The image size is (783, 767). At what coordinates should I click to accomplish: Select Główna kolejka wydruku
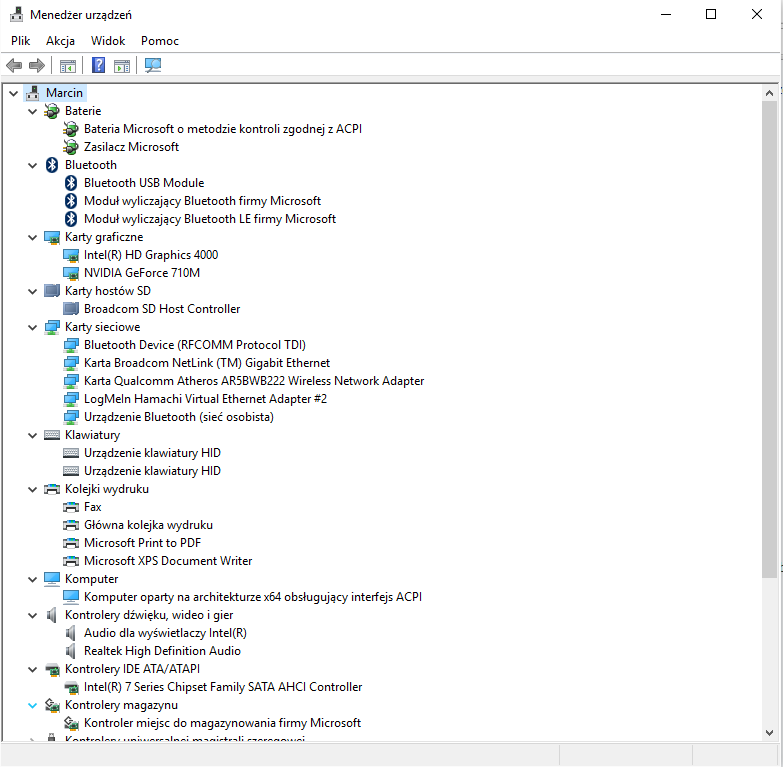pyautogui.click(x=148, y=525)
